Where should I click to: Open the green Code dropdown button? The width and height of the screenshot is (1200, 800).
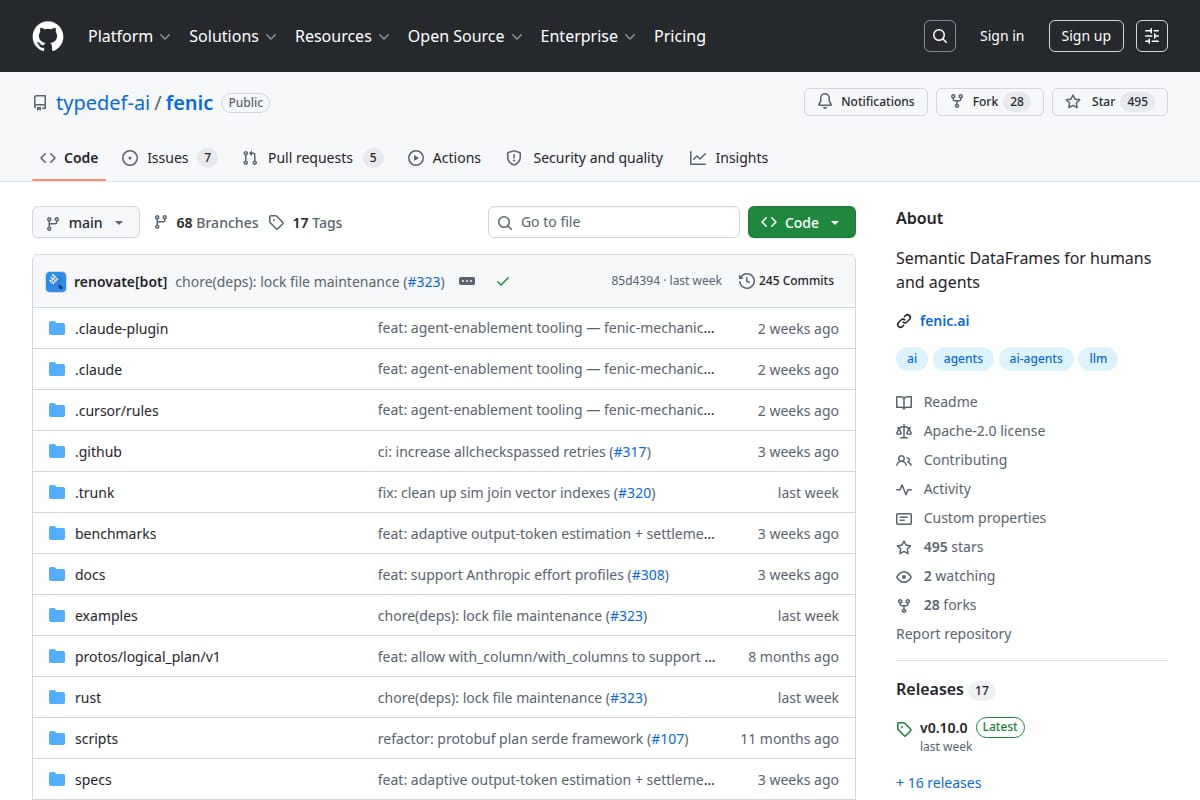pyautogui.click(x=802, y=222)
